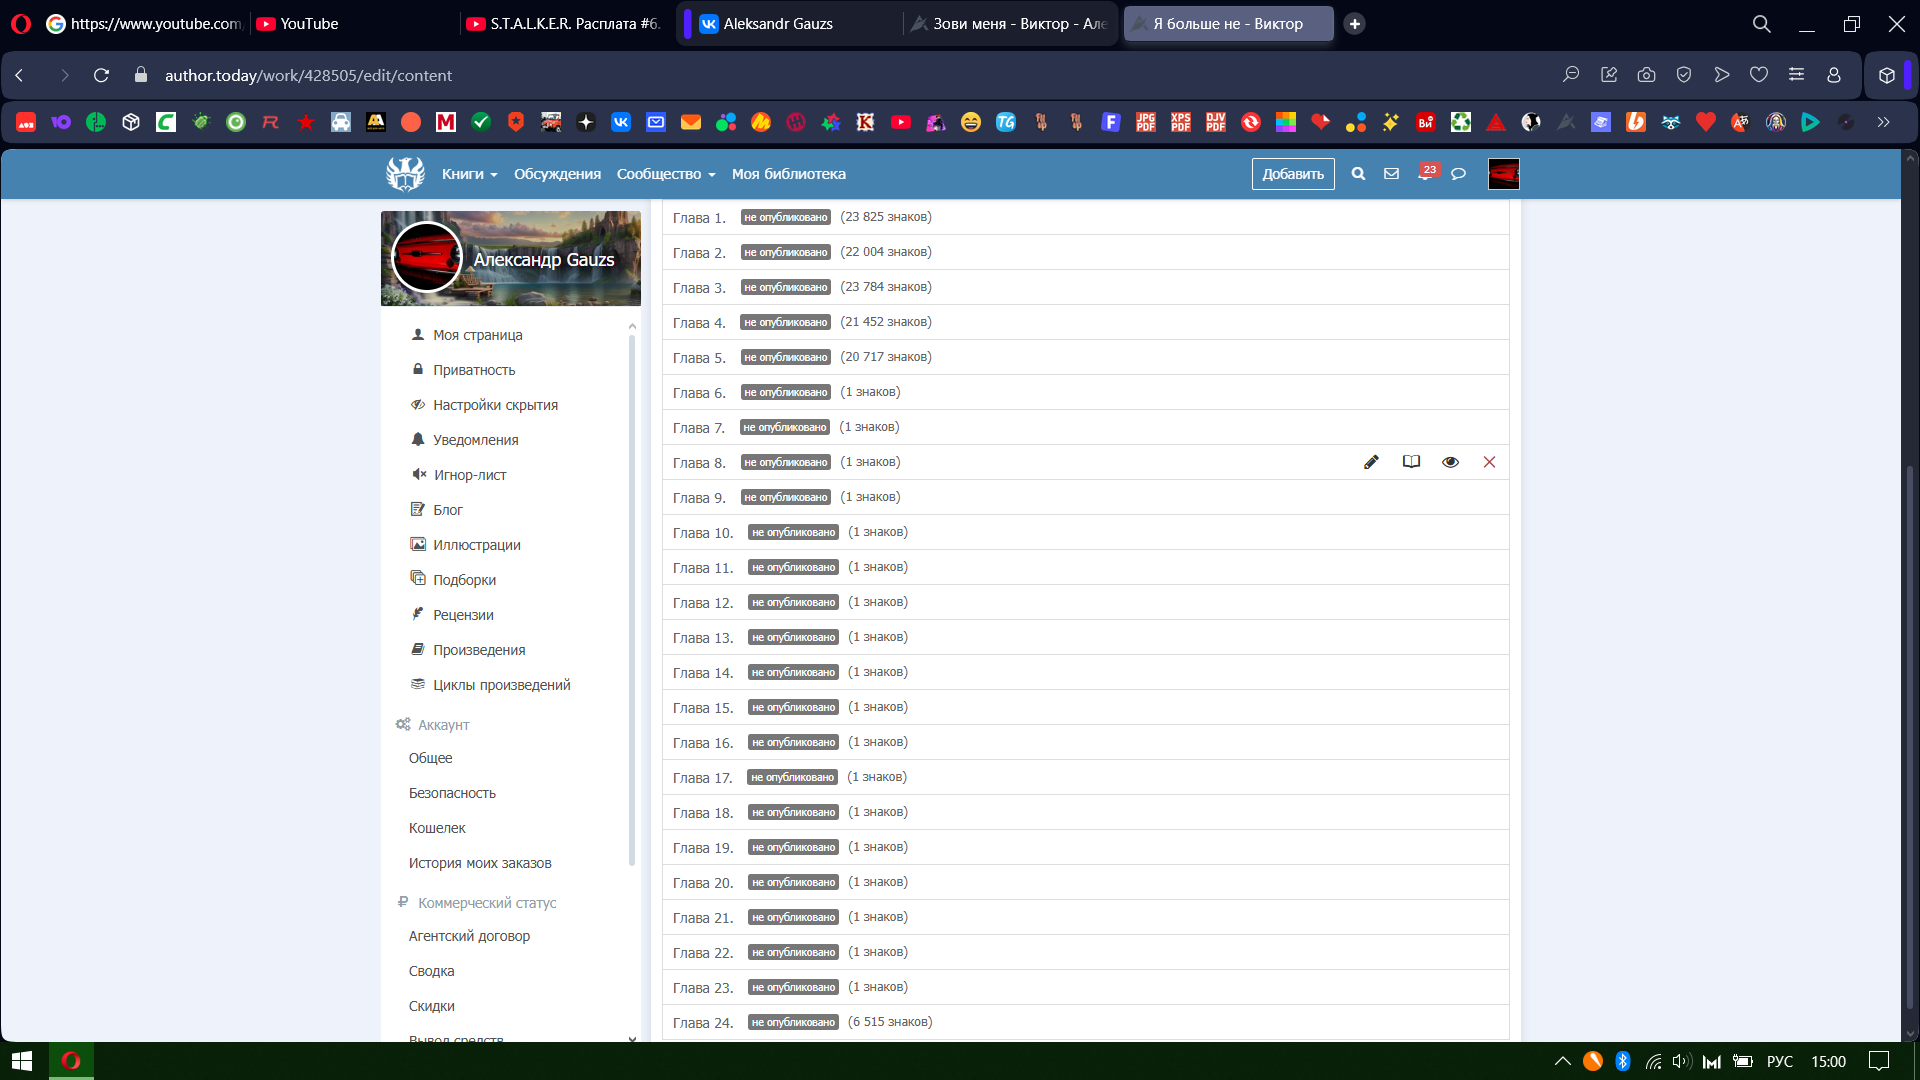Viewport: 1920px width, 1080px height.
Task: Click the browser extensions overflow chevron
Action: click(1883, 122)
